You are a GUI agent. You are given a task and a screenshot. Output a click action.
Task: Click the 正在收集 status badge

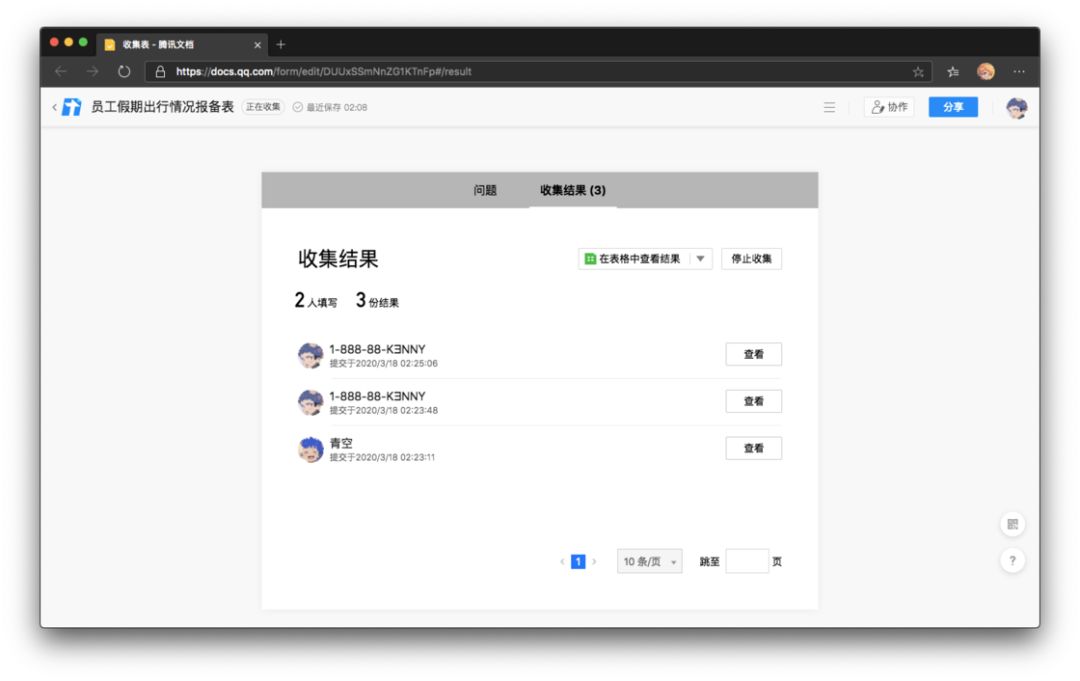coord(263,107)
